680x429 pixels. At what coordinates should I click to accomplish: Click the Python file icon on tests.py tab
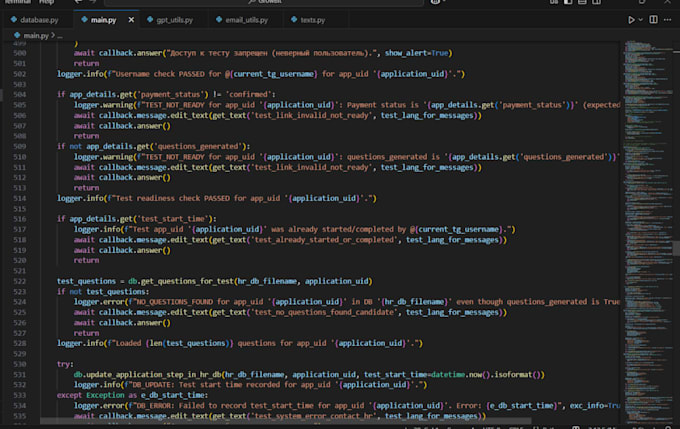[294, 19]
